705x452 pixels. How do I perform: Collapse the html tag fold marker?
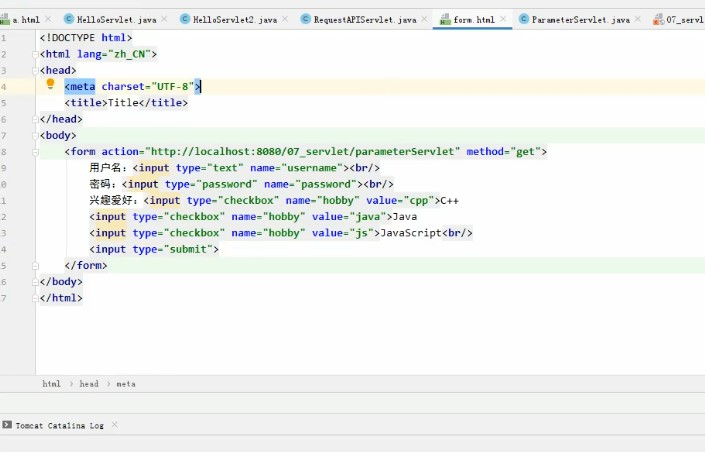pyautogui.click(x=36, y=54)
